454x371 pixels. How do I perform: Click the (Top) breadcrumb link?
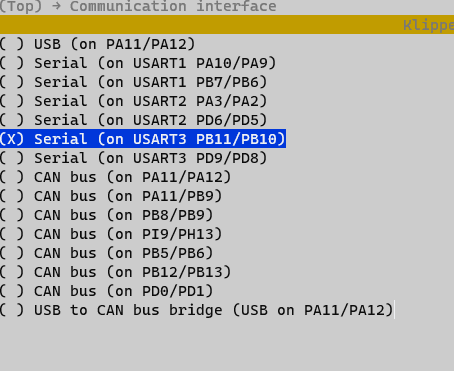21,6
